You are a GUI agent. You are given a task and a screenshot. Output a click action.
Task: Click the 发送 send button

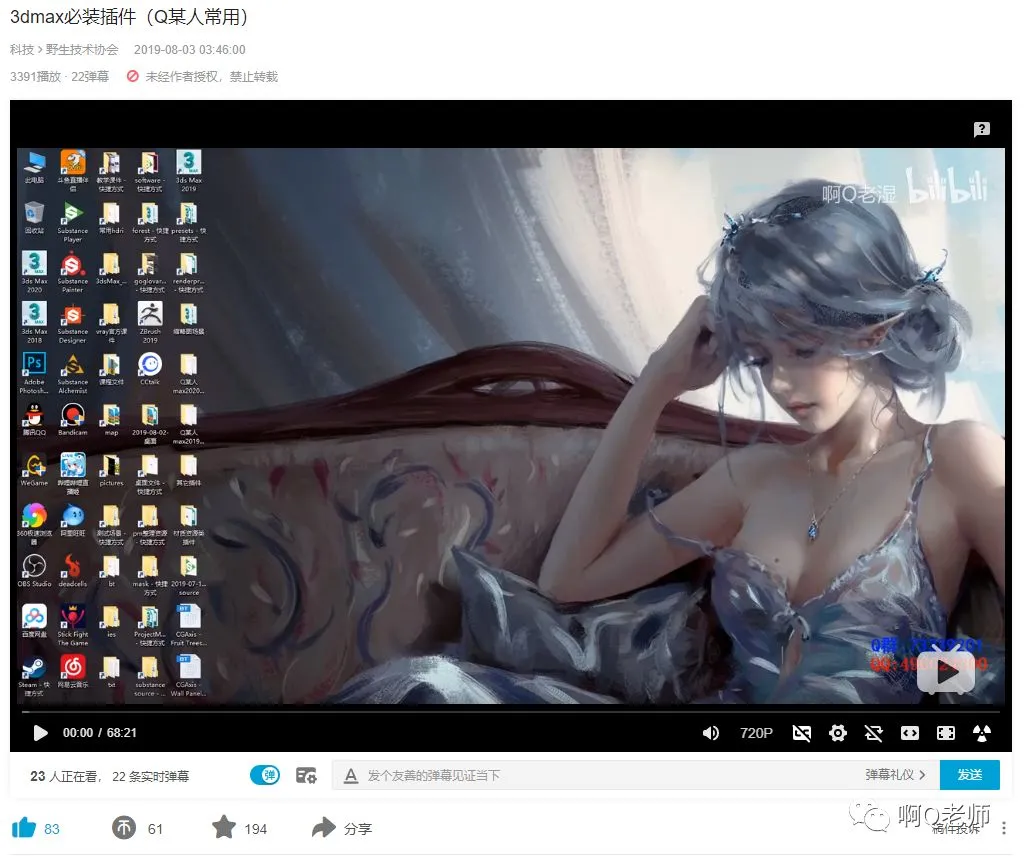[970, 774]
